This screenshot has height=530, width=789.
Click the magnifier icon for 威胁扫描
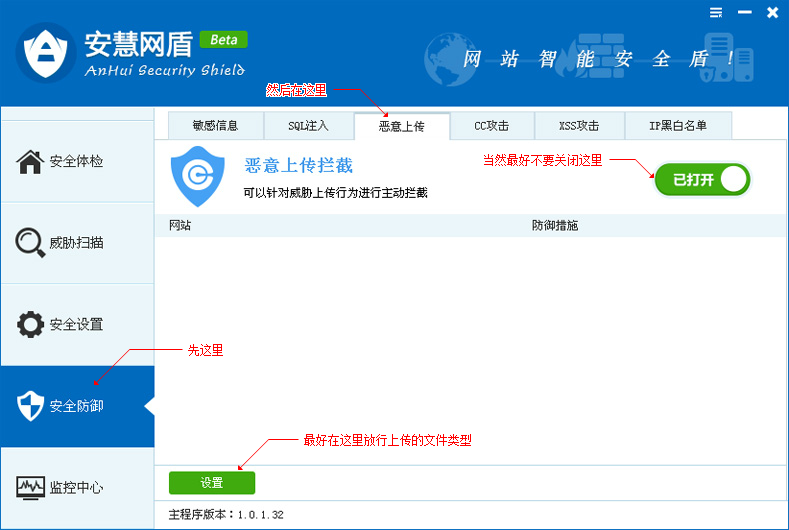pyautogui.click(x=30, y=243)
